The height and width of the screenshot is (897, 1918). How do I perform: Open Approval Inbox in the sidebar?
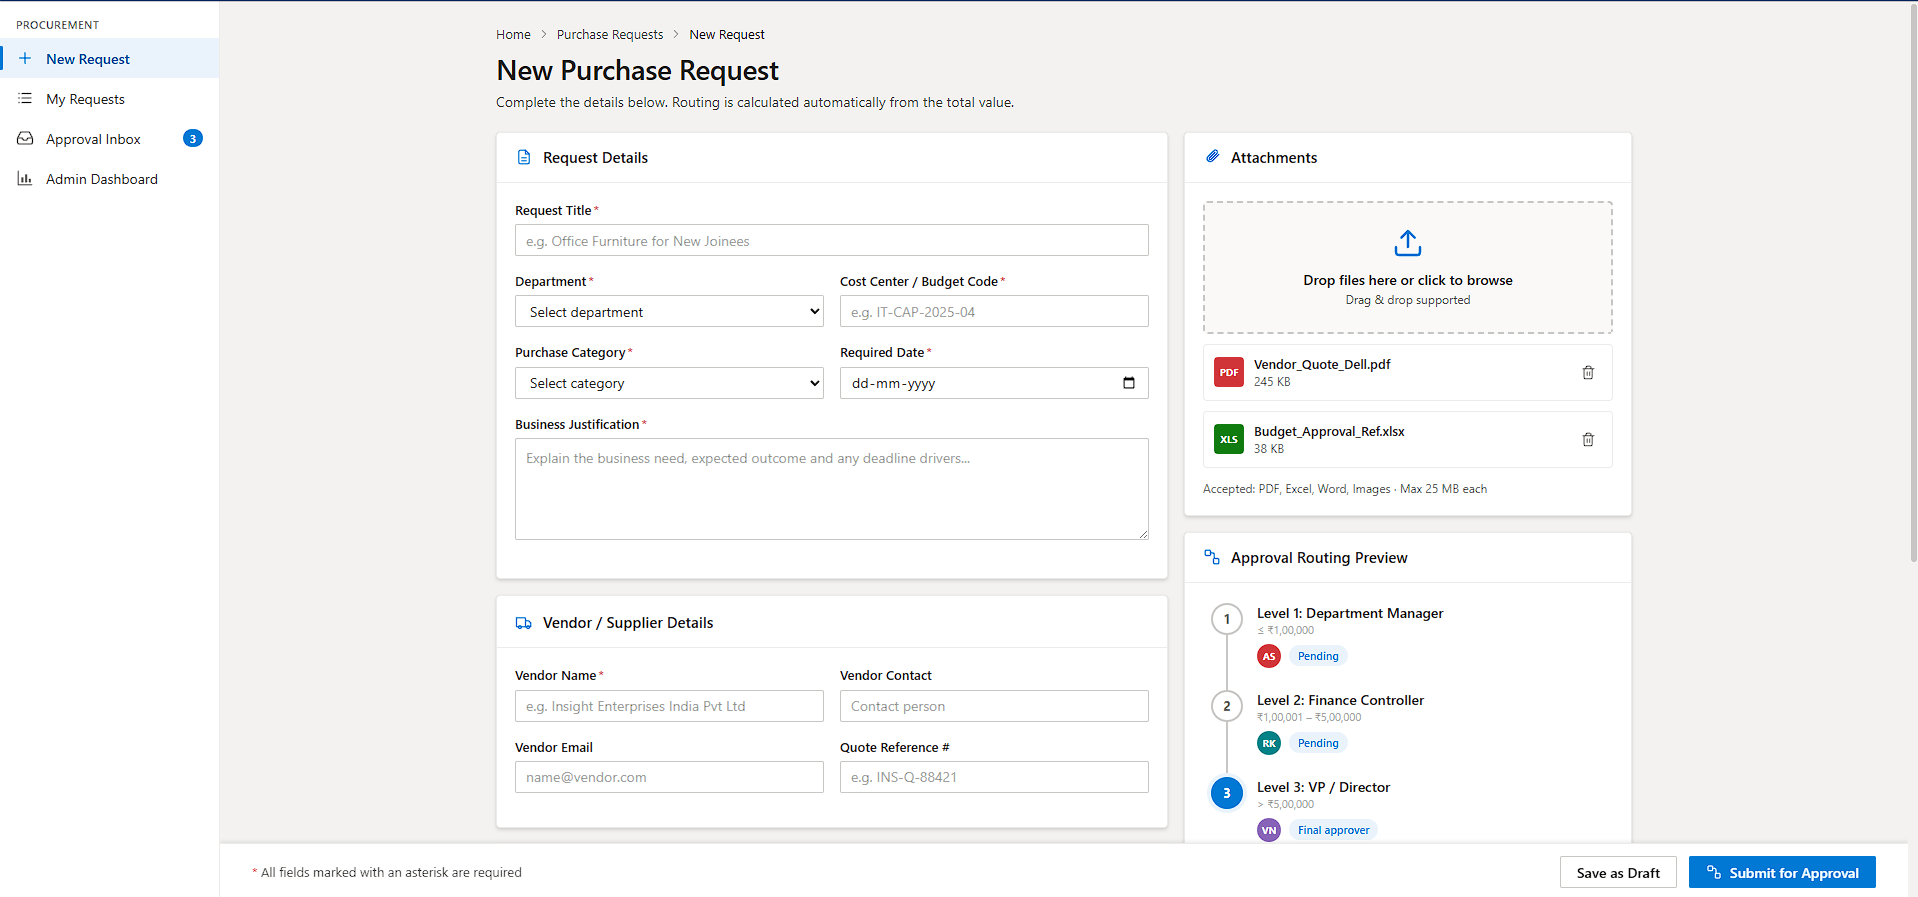tap(110, 138)
